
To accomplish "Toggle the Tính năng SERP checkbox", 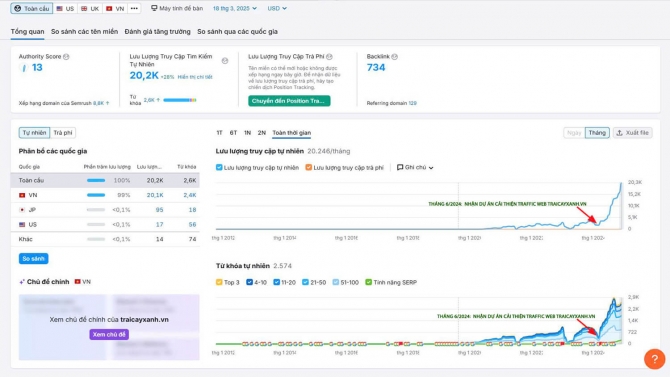I will (x=368, y=283).
